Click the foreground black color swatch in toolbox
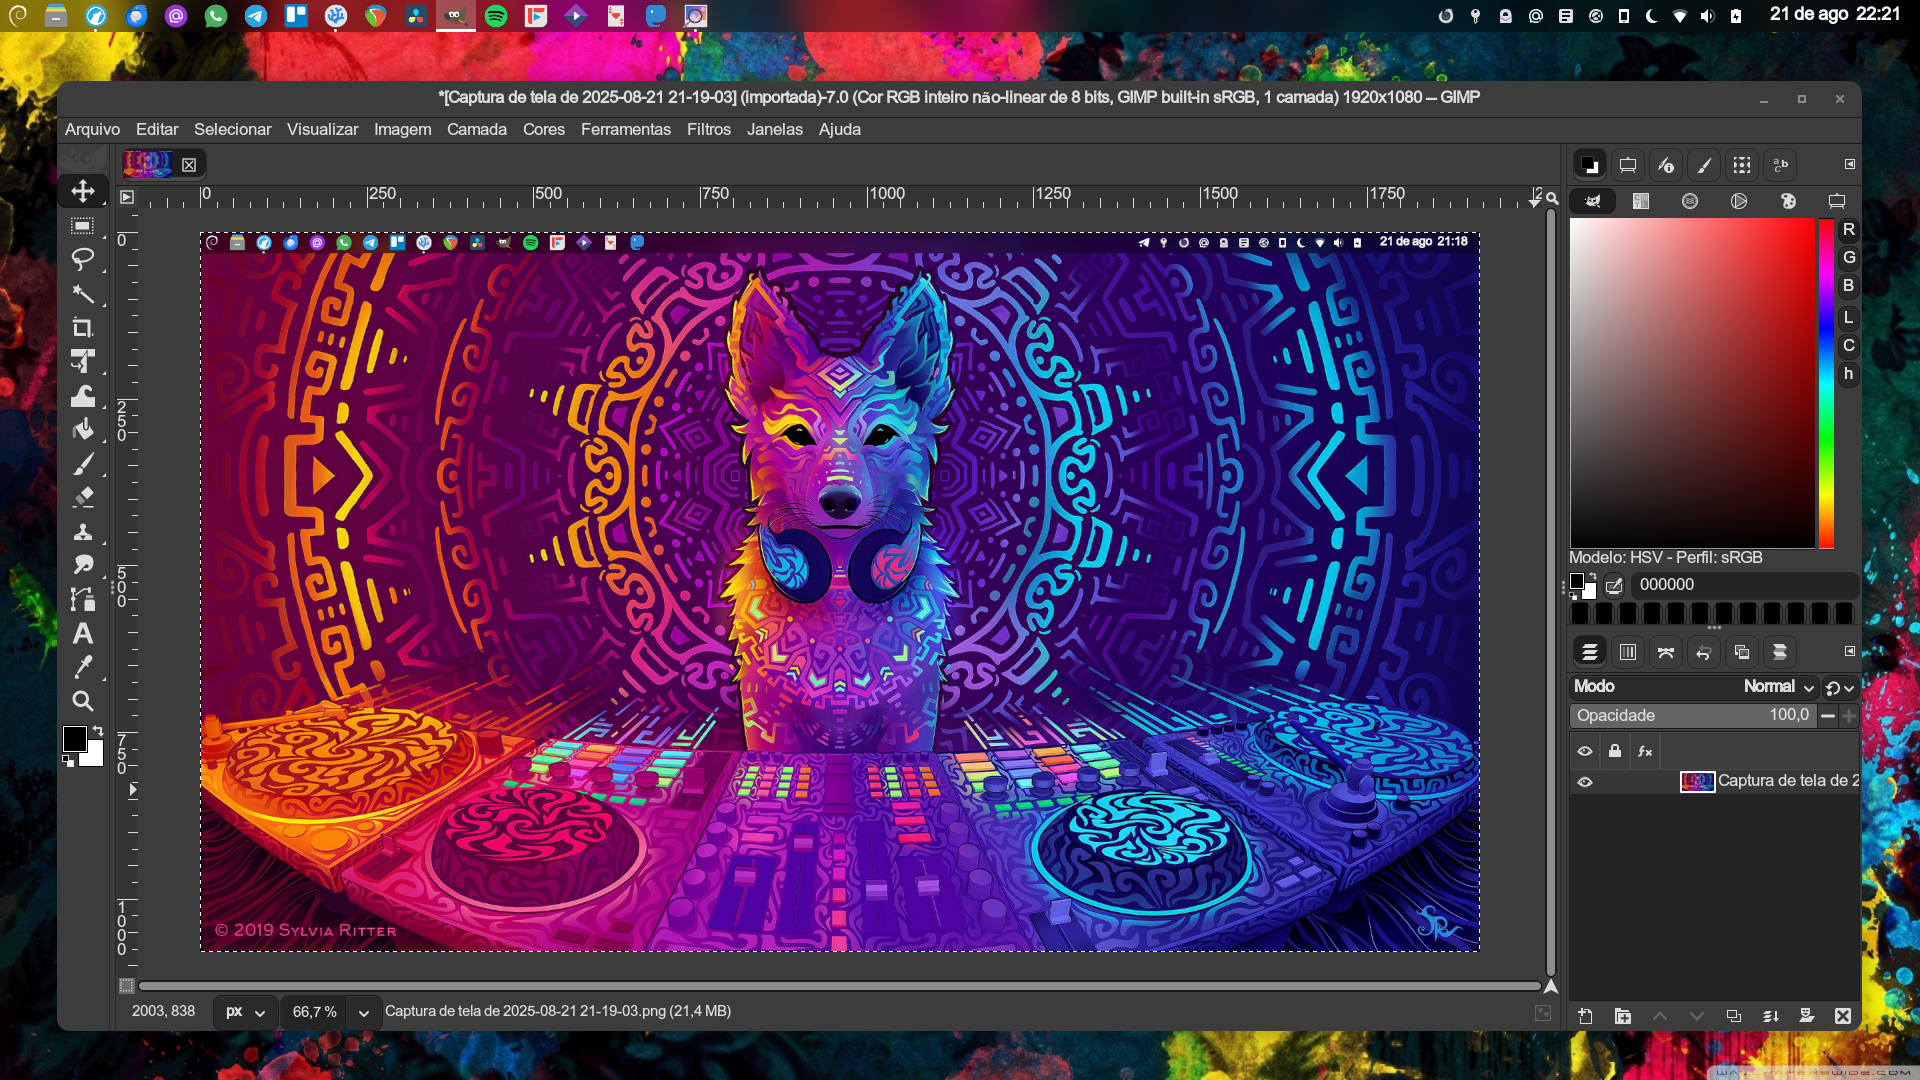The width and height of the screenshot is (1920, 1080). [x=73, y=738]
